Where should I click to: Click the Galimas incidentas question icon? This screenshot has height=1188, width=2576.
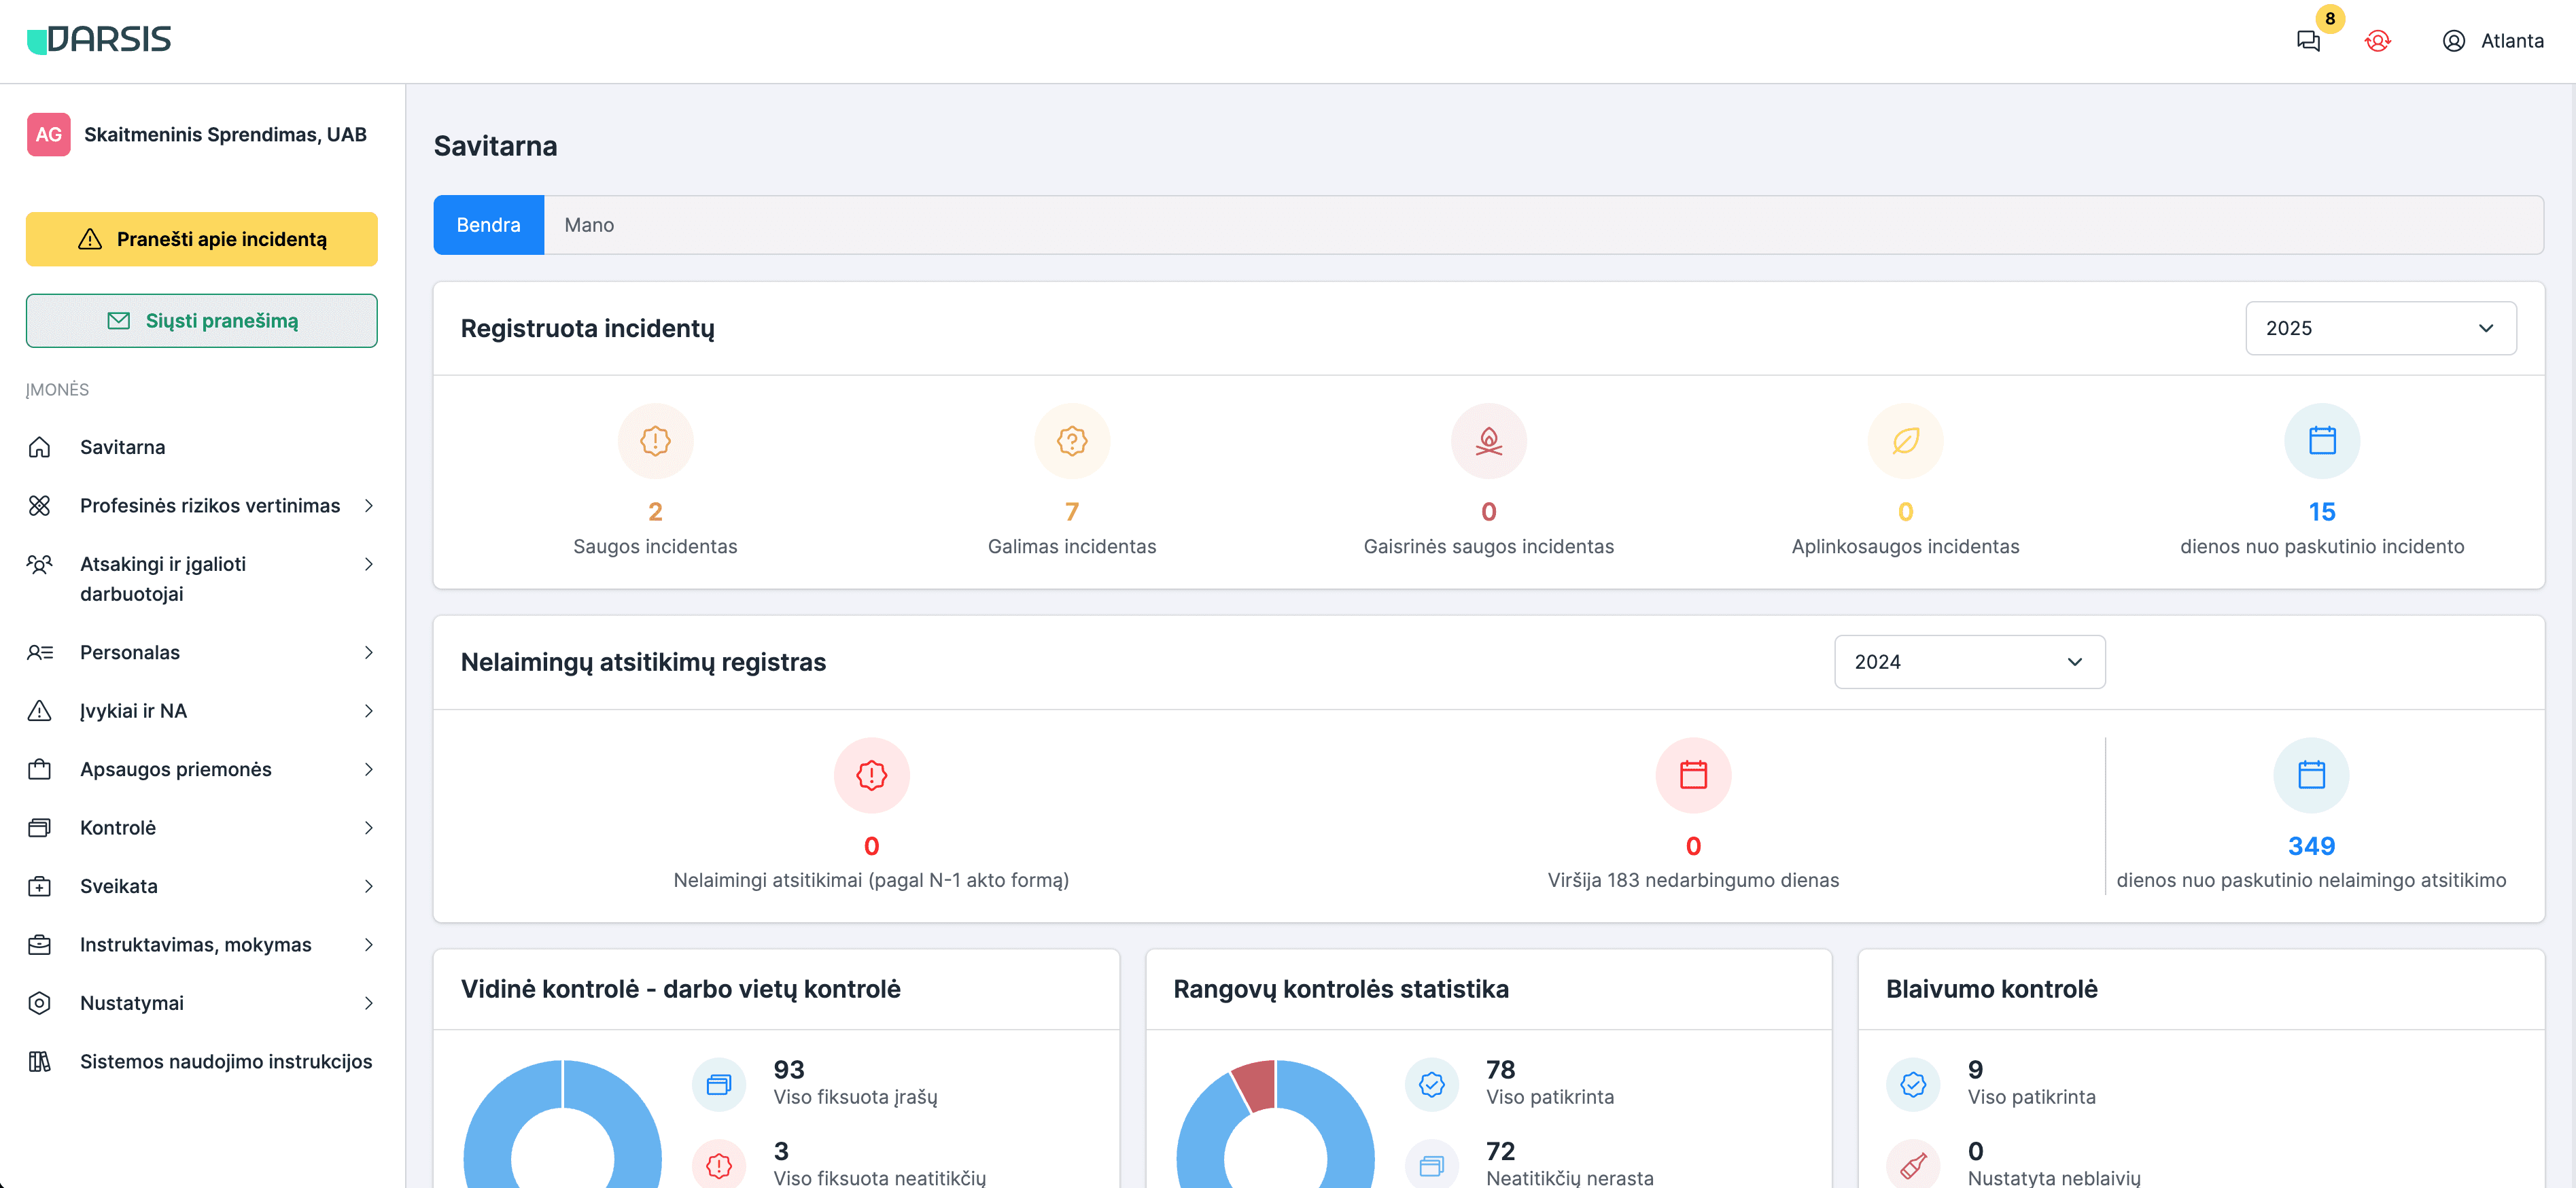pos(1072,441)
